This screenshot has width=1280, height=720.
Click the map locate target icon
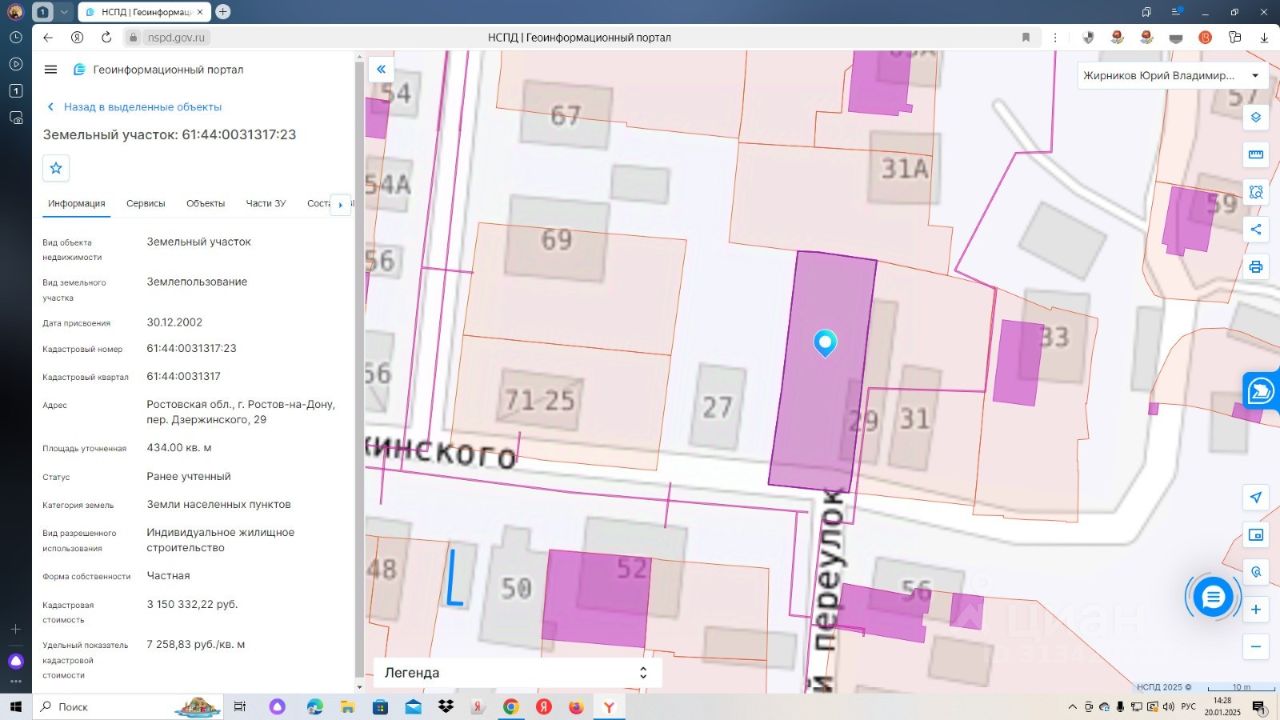(1256, 572)
